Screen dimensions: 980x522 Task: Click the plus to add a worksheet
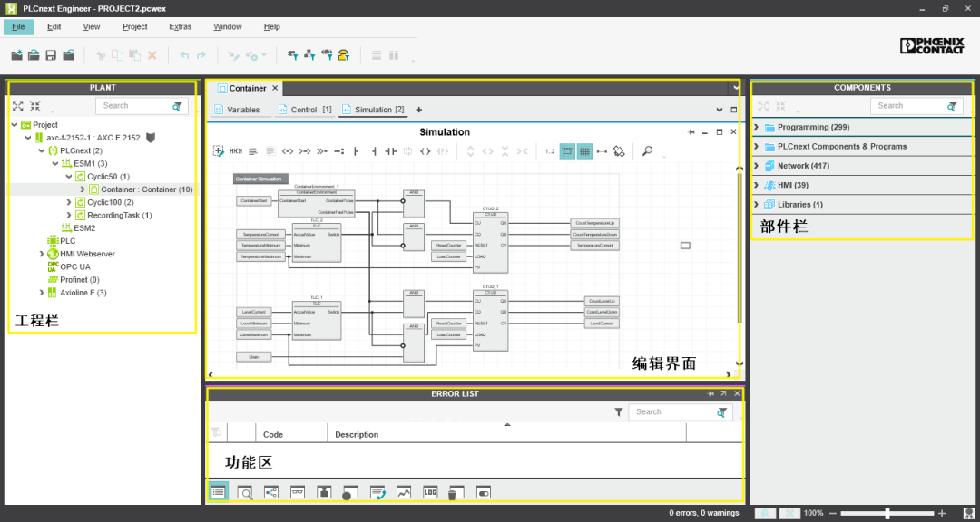[x=419, y=110]
